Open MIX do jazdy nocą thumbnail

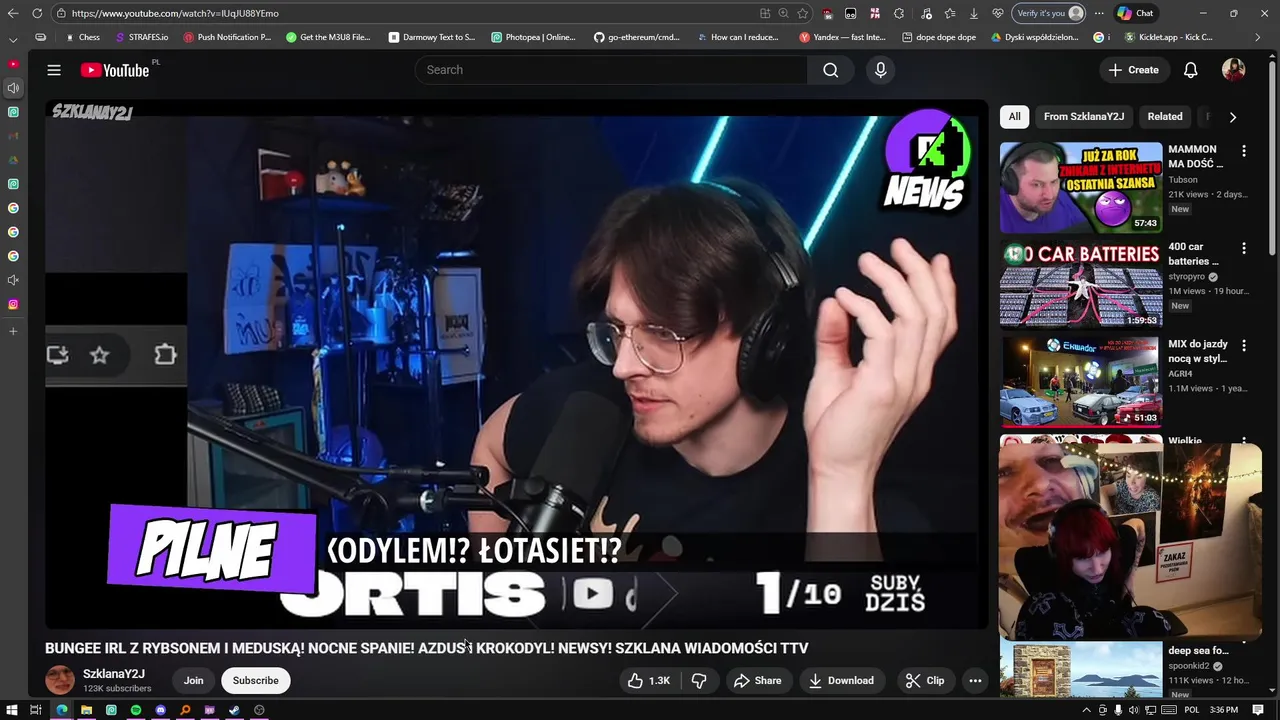(1081, 381)
